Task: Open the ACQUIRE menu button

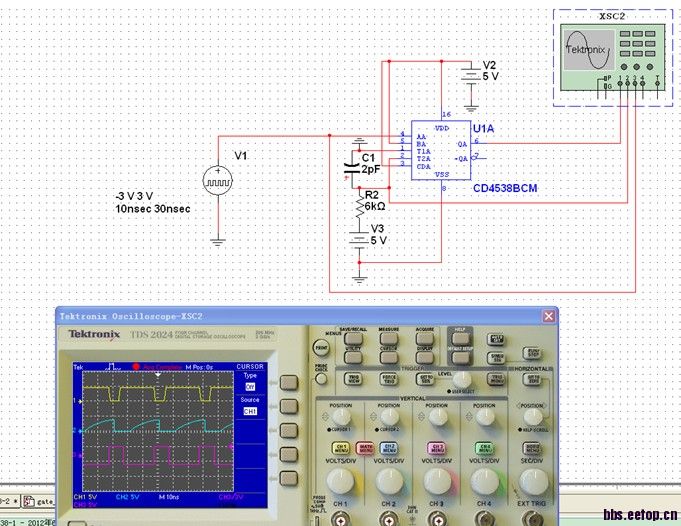Action: (x=424, y=338)
